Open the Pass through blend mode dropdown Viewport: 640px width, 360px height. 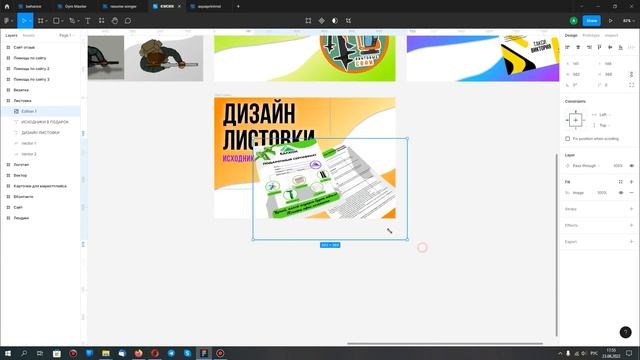tap(586, 166)
